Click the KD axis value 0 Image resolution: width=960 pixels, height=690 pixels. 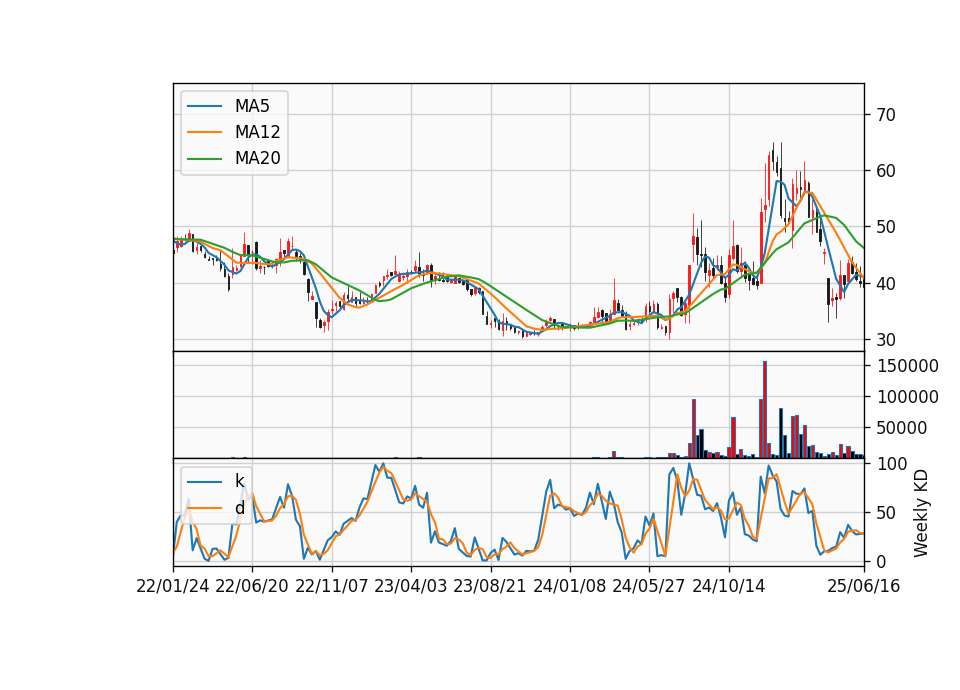click(x=881, y=561)
